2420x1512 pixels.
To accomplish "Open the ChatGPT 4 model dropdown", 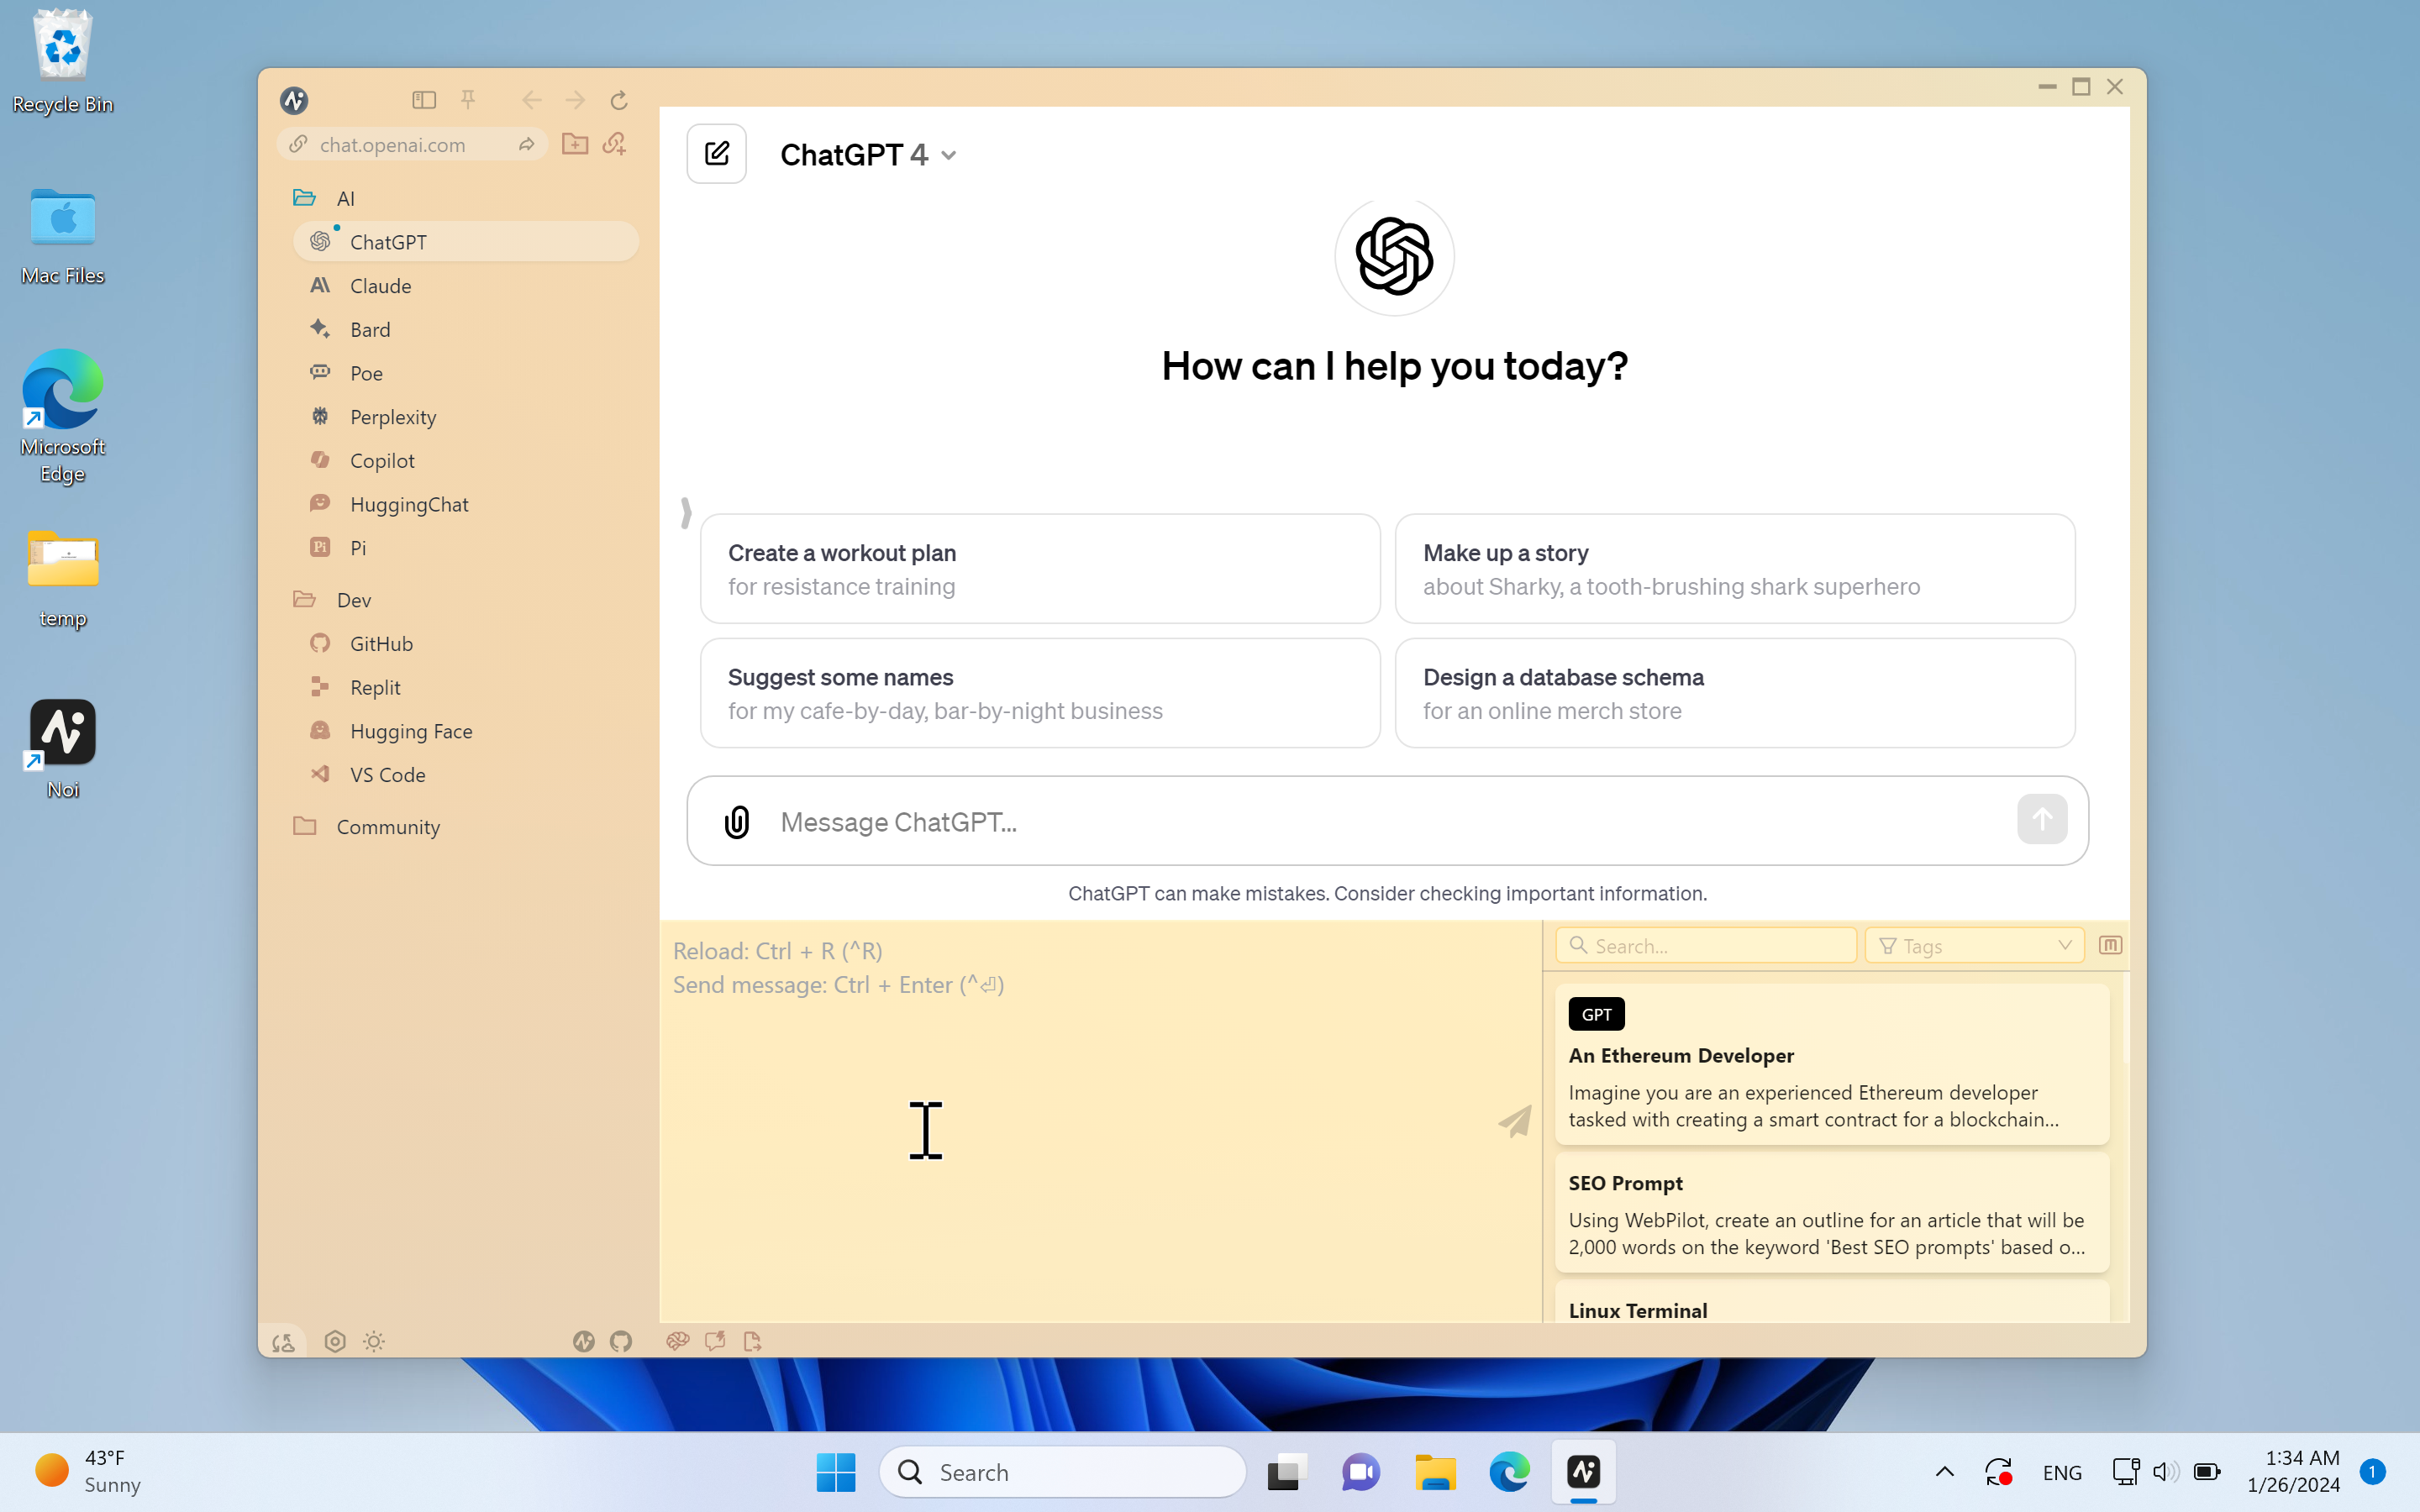I will pyautogui.click(x=868, y=155).
